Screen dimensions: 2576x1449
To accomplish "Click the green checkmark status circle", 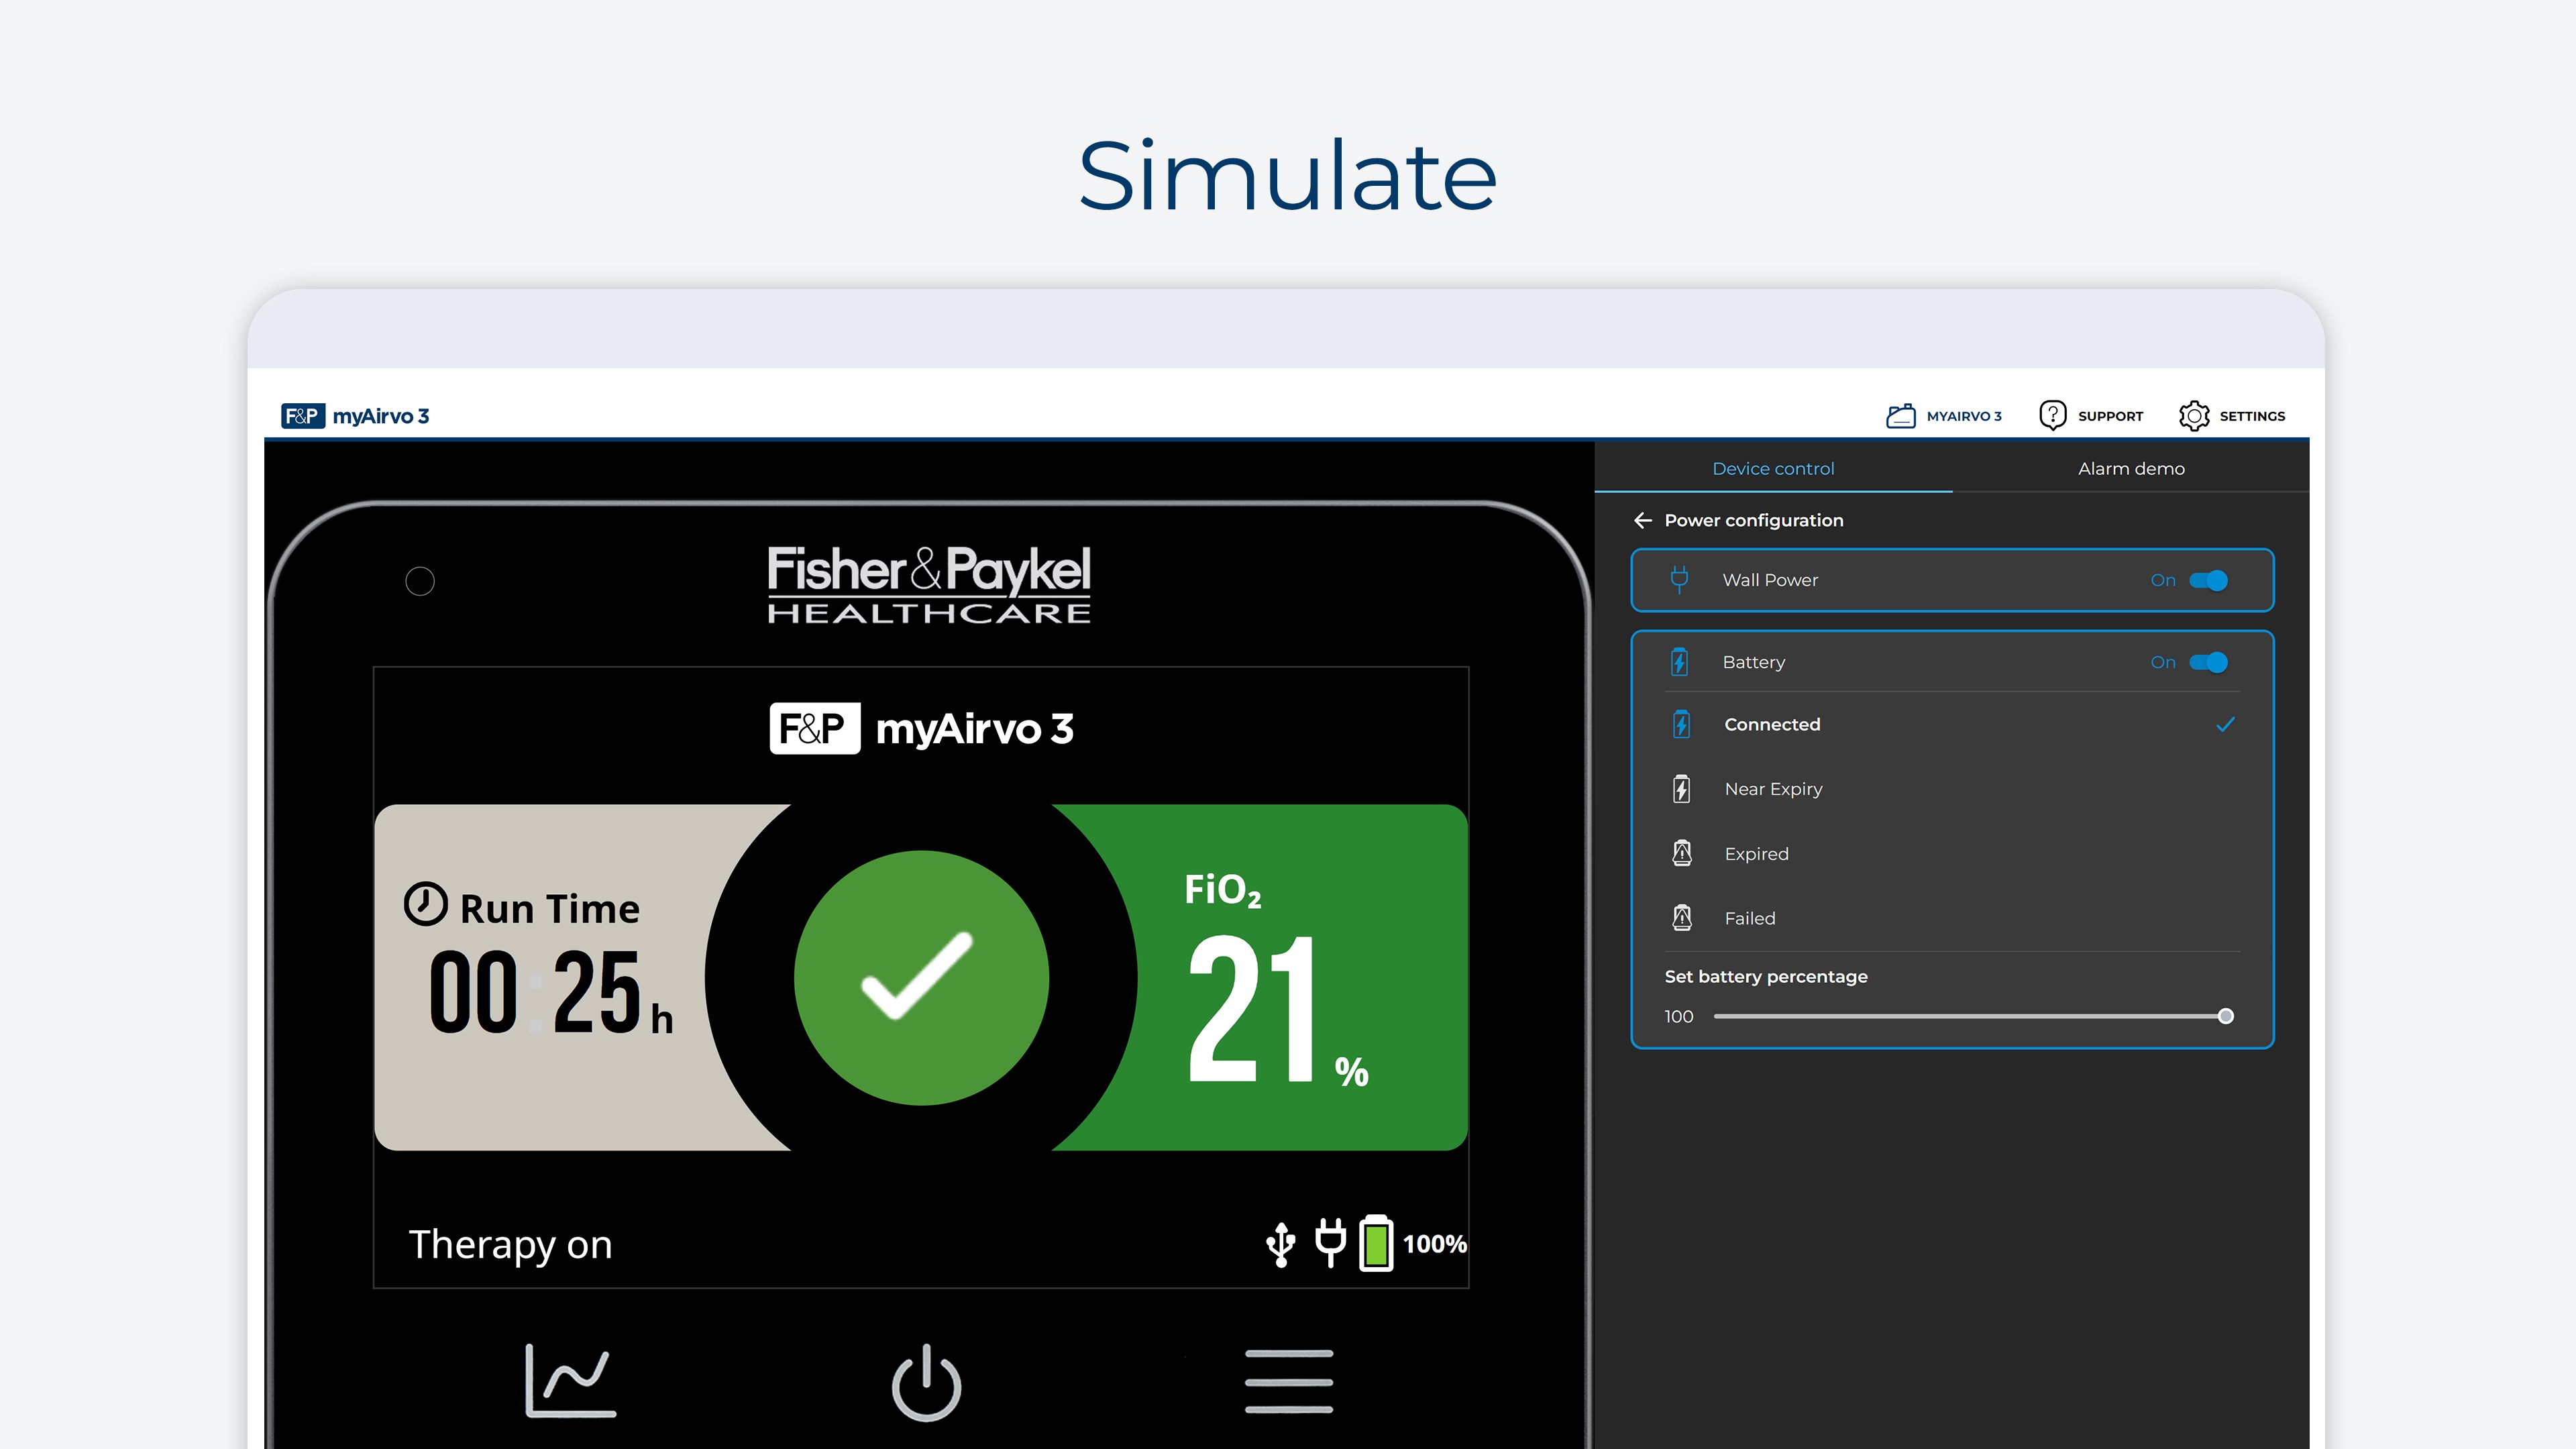I will coord(921,977).
